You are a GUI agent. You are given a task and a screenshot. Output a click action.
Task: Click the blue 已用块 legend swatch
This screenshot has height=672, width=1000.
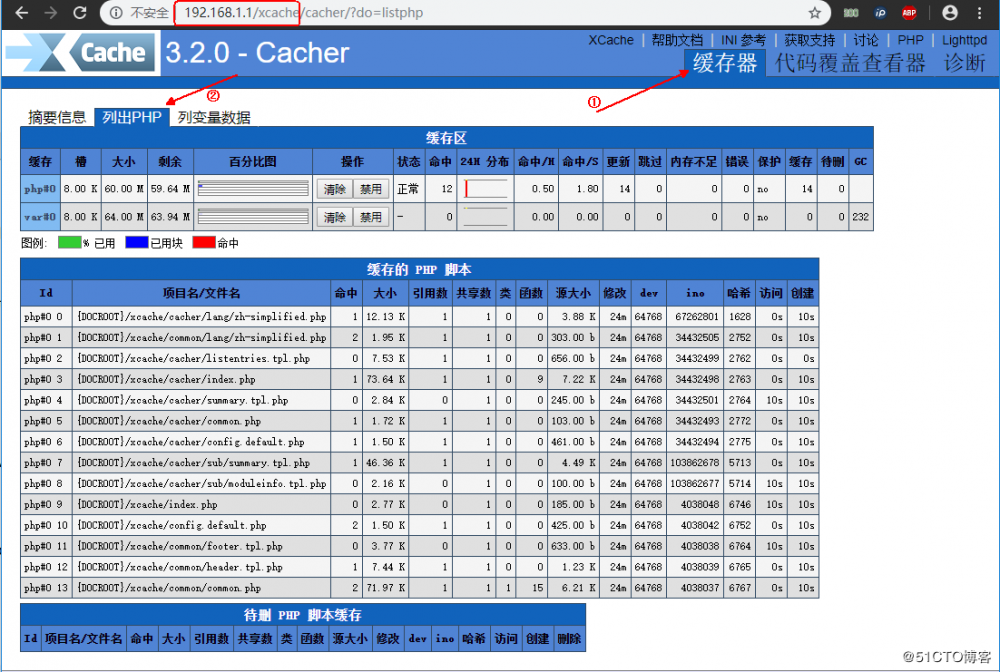coord(137,242)
